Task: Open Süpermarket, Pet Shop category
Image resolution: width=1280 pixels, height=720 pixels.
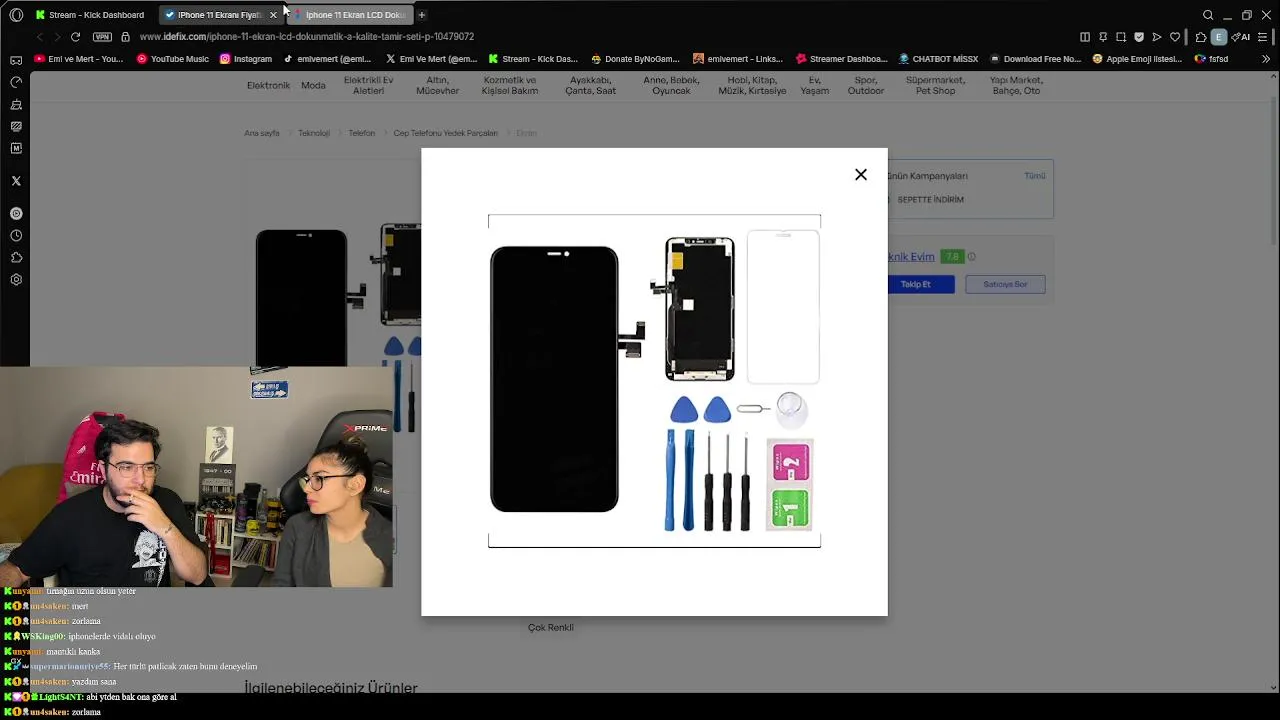Action: (x=935, y=85)
